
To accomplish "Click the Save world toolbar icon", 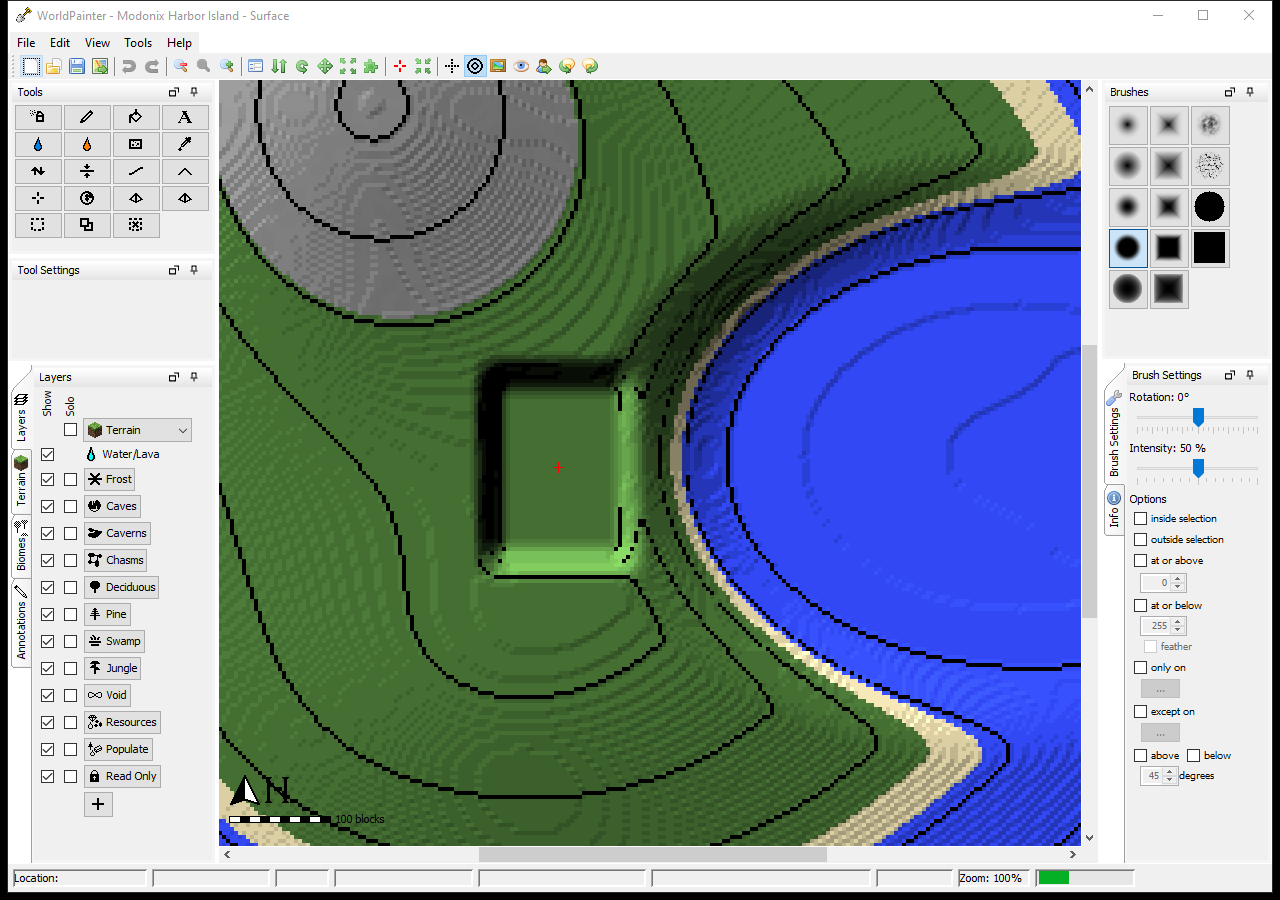I will (x=77, y=66).
